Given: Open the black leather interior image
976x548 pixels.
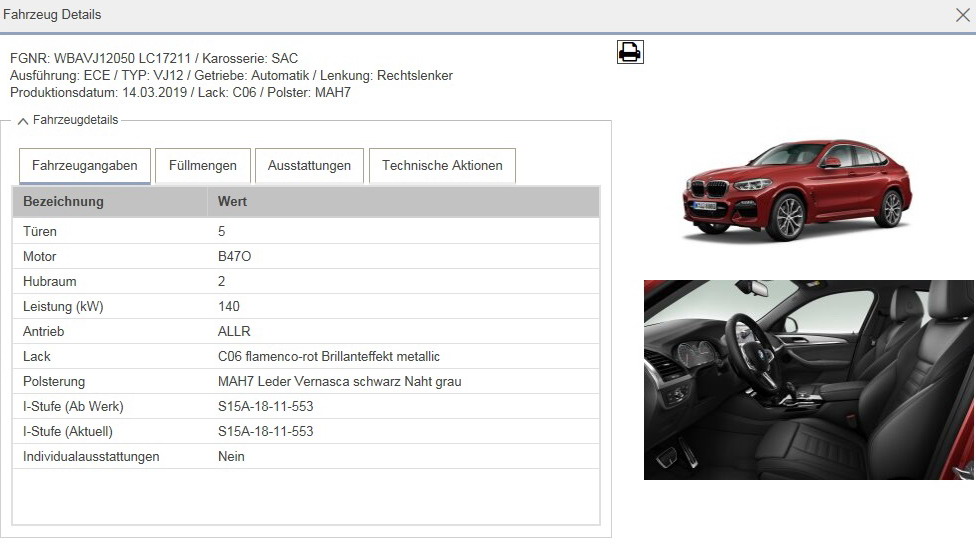Looking at the screenshot, I should pos(808,379).
